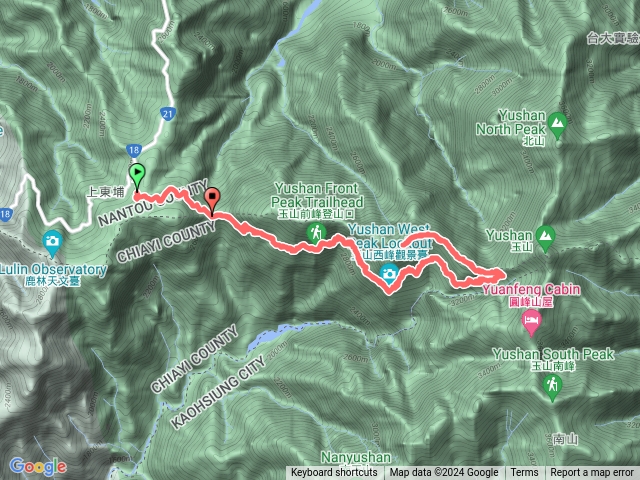Viewport: 640px width, 480px height.
Task: Click the green start flag marker
Action: [137, 176]
